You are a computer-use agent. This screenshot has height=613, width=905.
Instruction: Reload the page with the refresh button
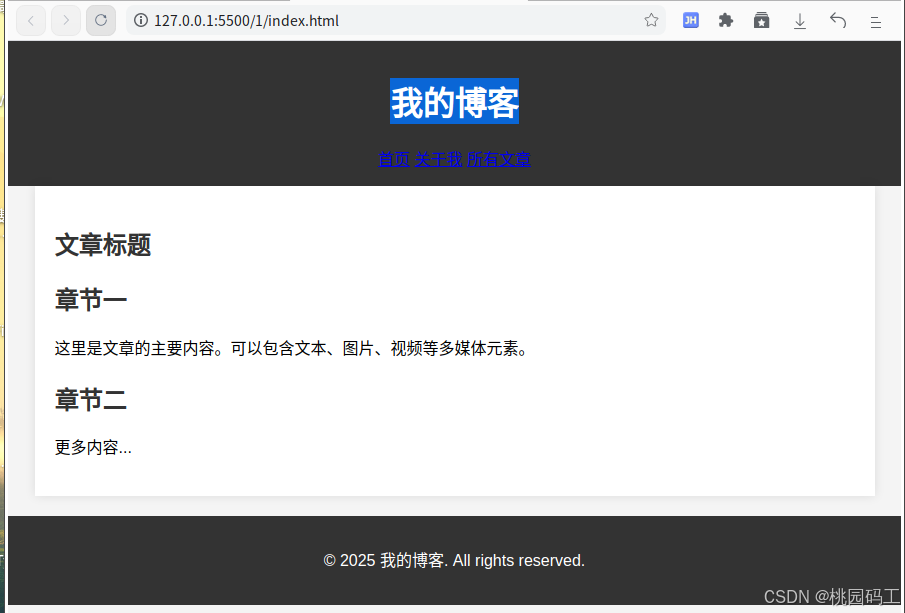point(101,21)
